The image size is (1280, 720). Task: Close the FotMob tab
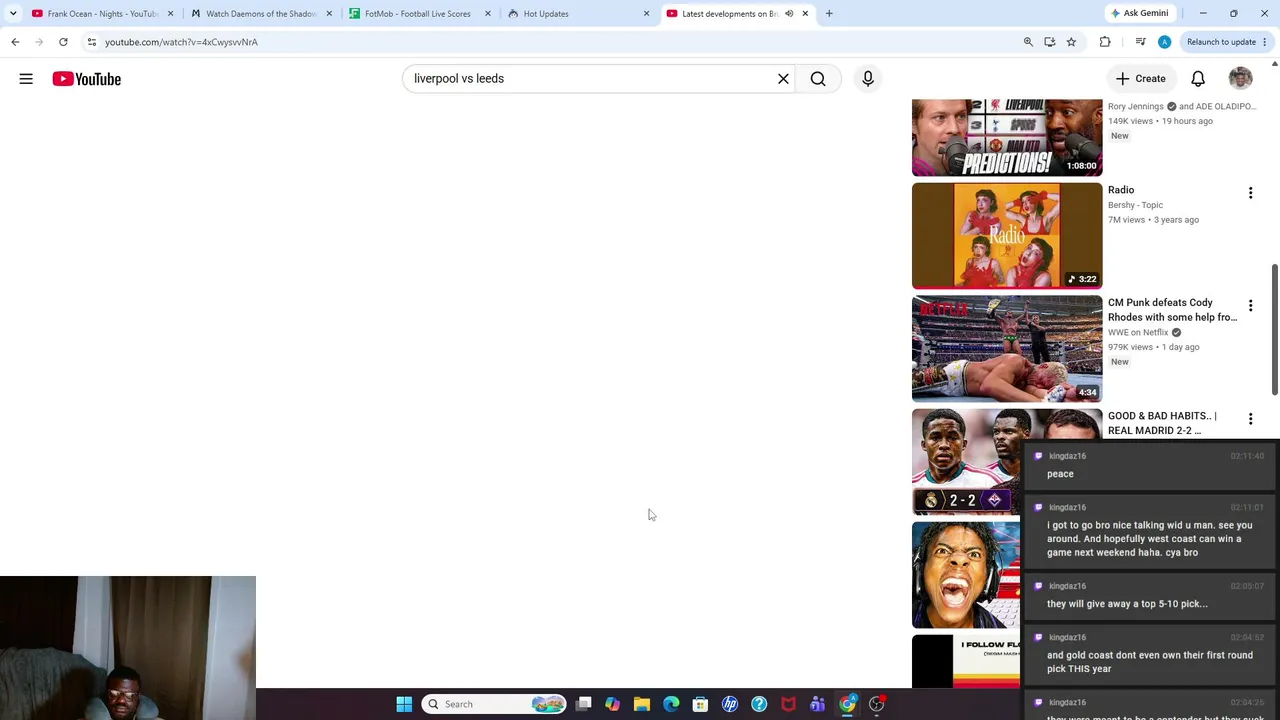point(488,14)
